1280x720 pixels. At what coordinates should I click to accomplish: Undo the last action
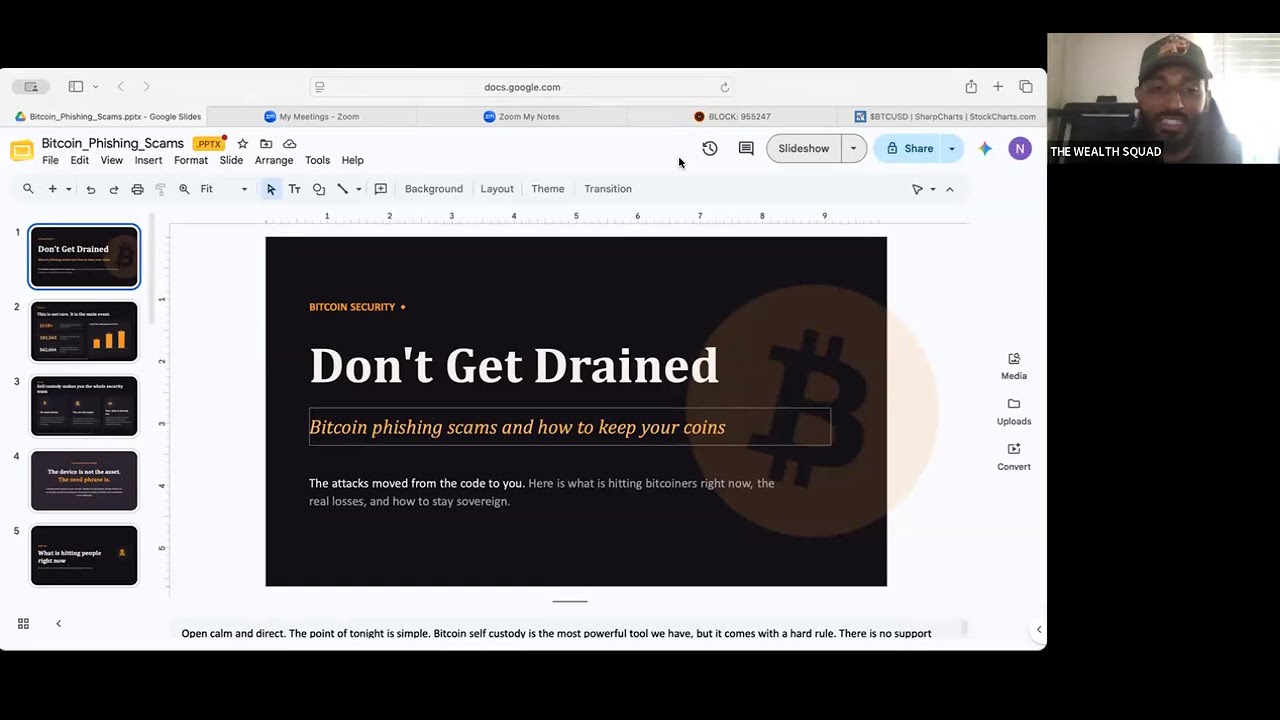coord(90,189)
